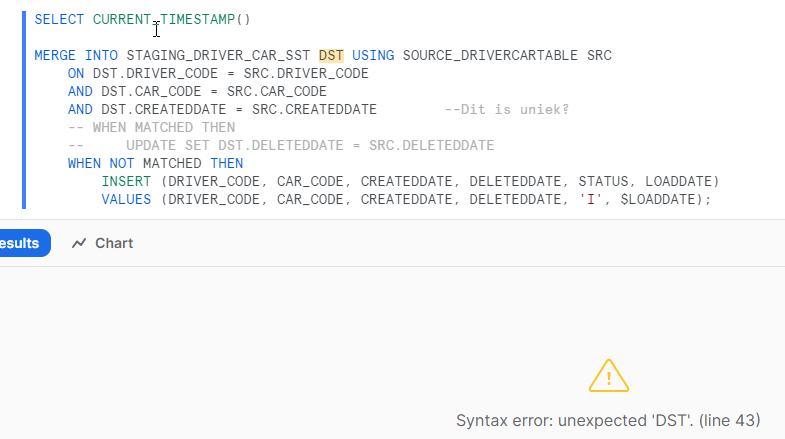Click the '--Dit is uniek?' comment
The image size is (785, 439).
(507, 110)
